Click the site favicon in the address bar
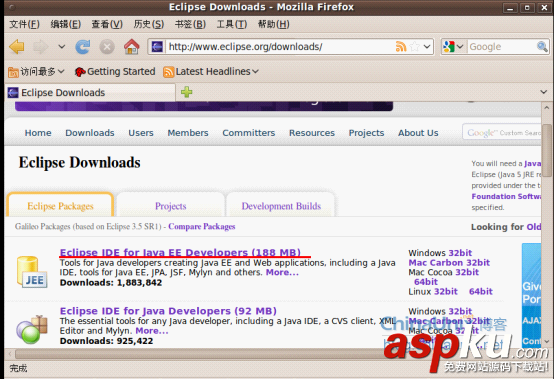The image size is (554, 379). point(157,47)
